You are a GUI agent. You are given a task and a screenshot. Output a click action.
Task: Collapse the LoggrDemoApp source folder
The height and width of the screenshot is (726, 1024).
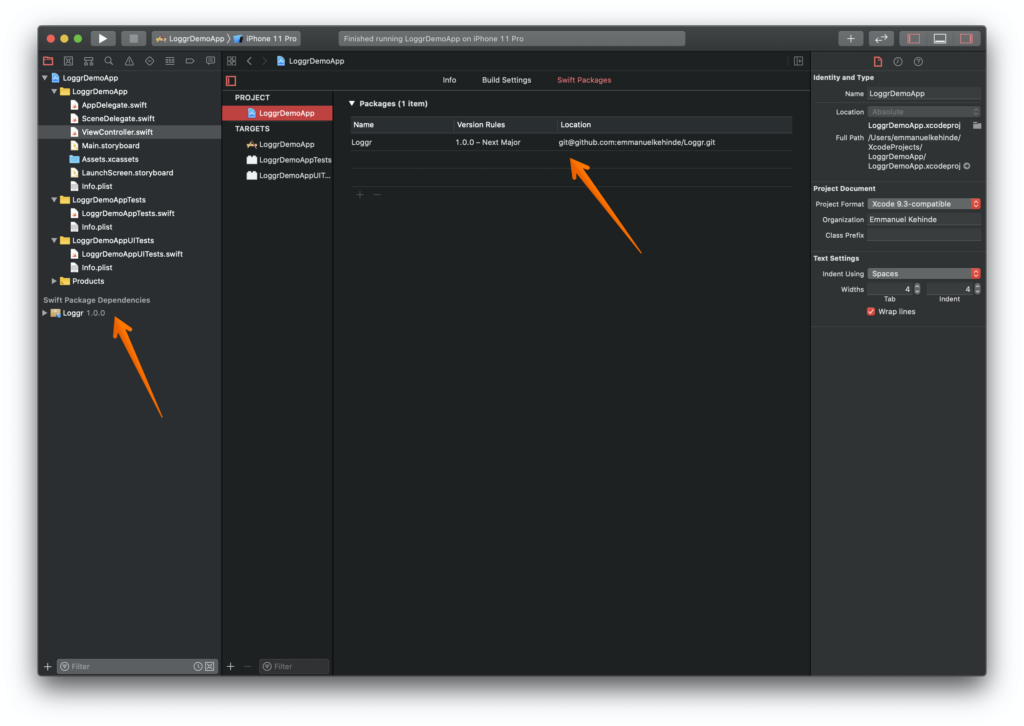54,91
